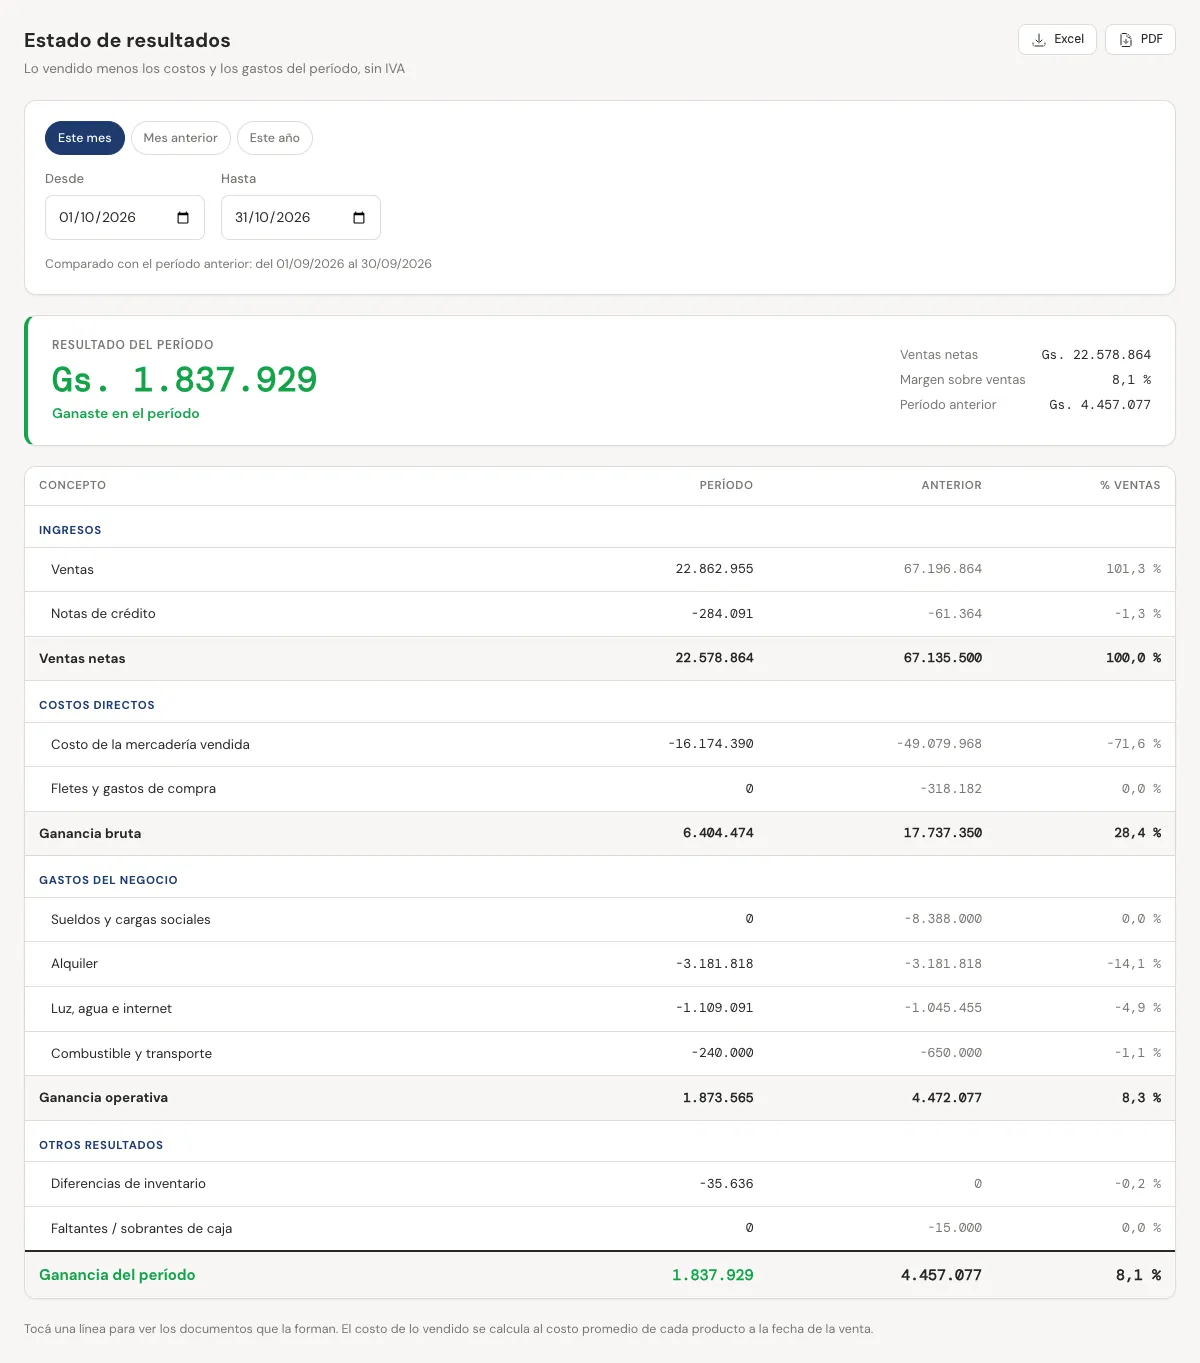The height and width of the screenshot is (1363, 1200).
Task: Click the fuel amount -240.000
Action: [722, 1053]
